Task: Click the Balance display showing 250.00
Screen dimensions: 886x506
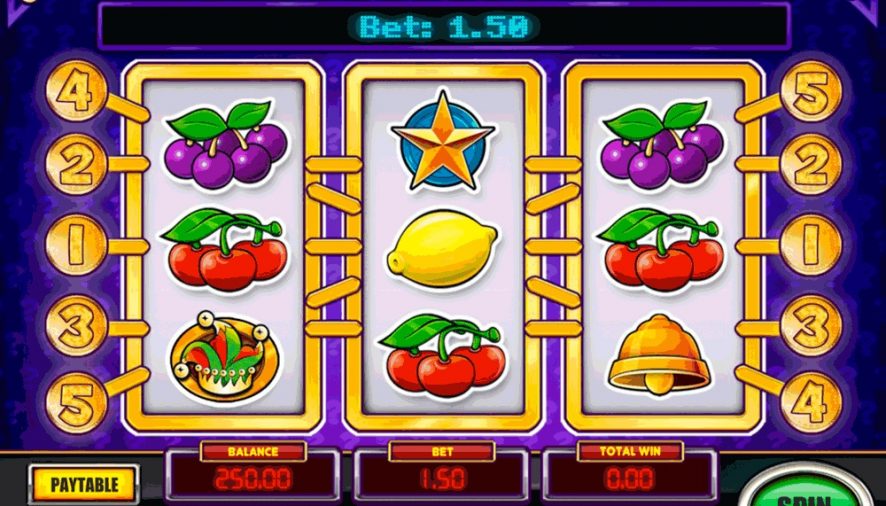Action: 253,478
